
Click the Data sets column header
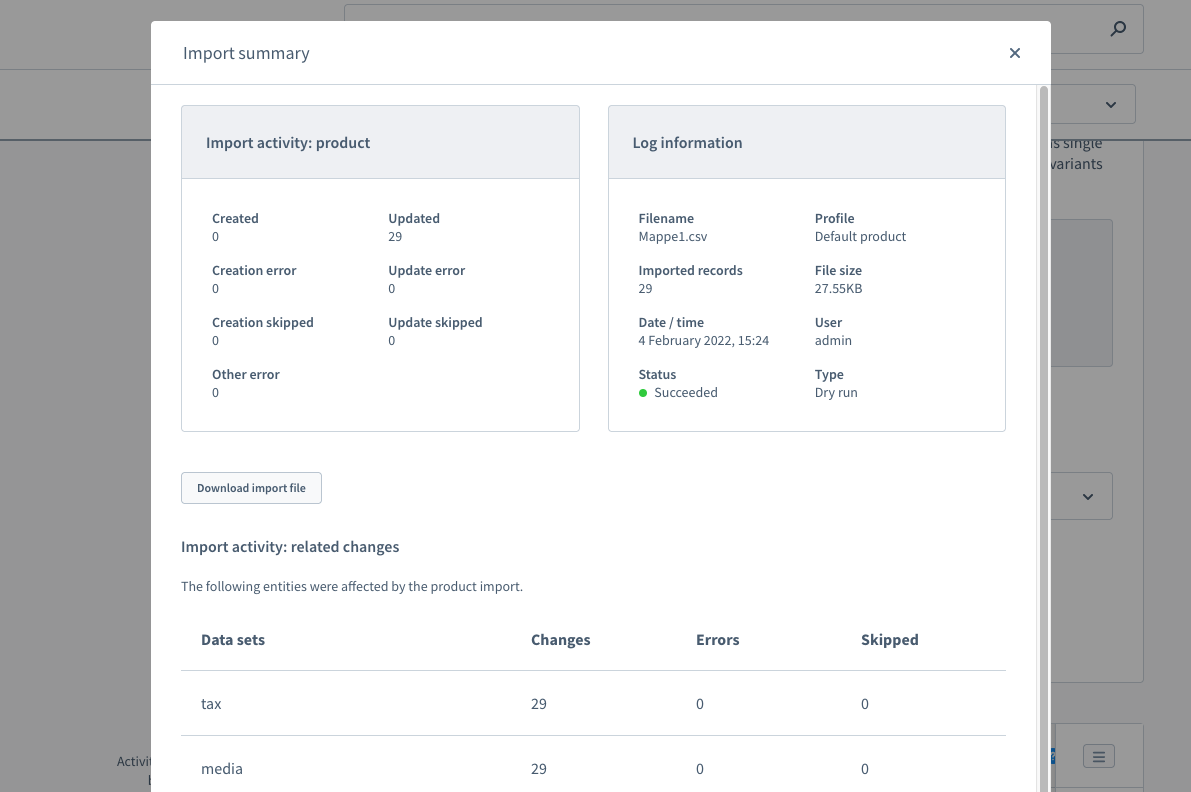[233, 640]
